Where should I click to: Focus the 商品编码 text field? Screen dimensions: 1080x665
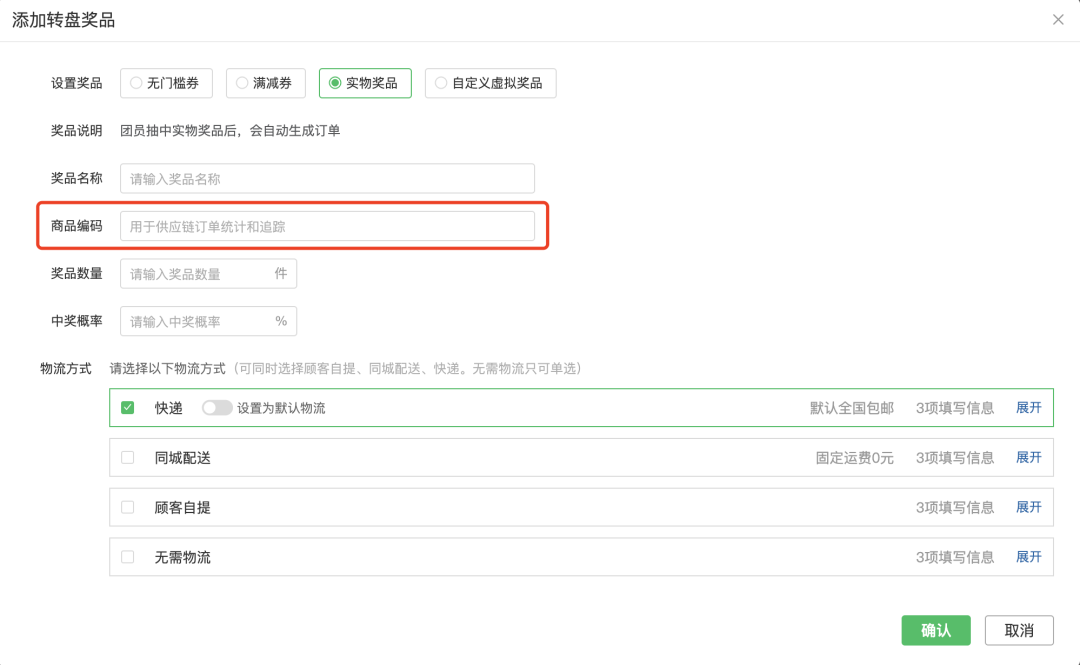327,227
